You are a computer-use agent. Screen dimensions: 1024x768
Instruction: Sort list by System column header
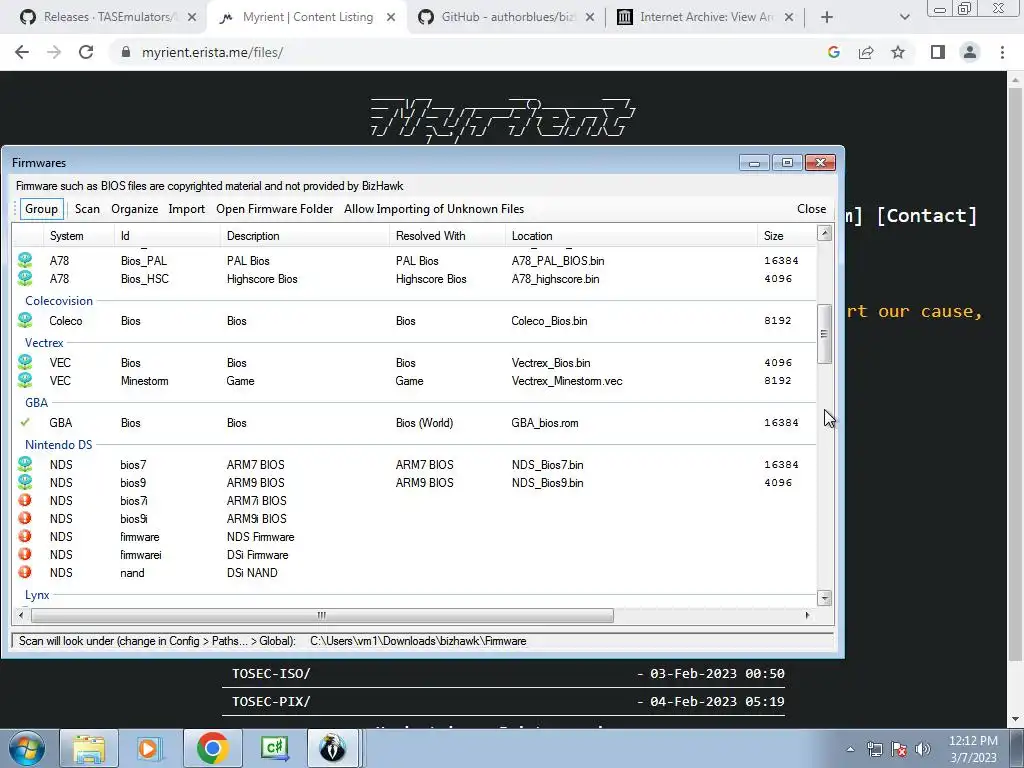click(x=79, y=236)
